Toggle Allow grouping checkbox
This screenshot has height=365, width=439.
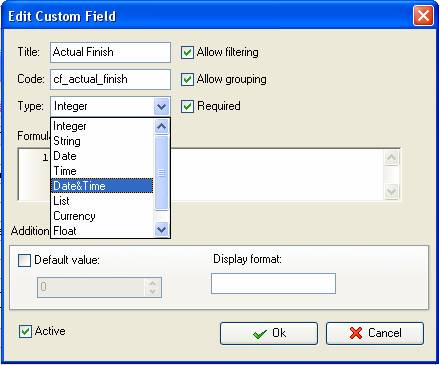coord(187,79)
